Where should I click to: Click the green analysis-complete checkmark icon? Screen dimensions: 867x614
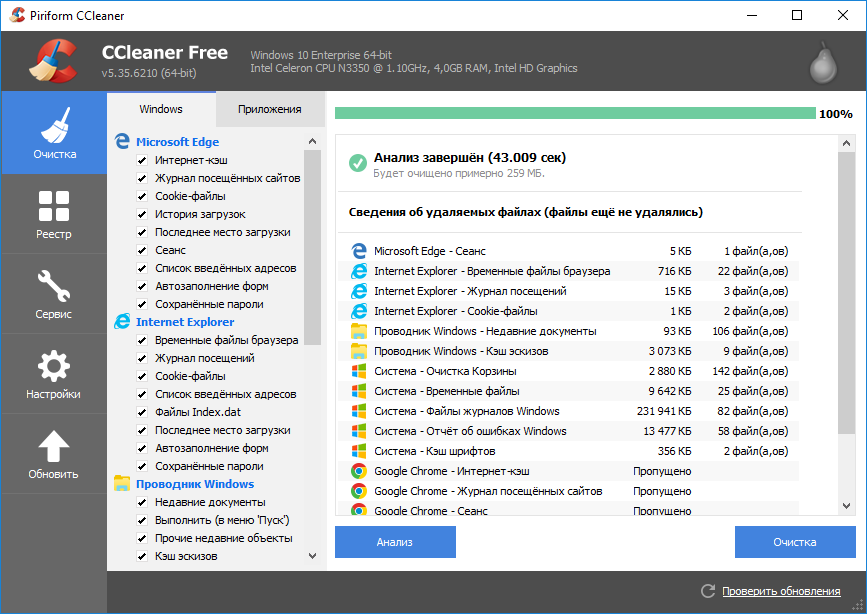(358, 163)
